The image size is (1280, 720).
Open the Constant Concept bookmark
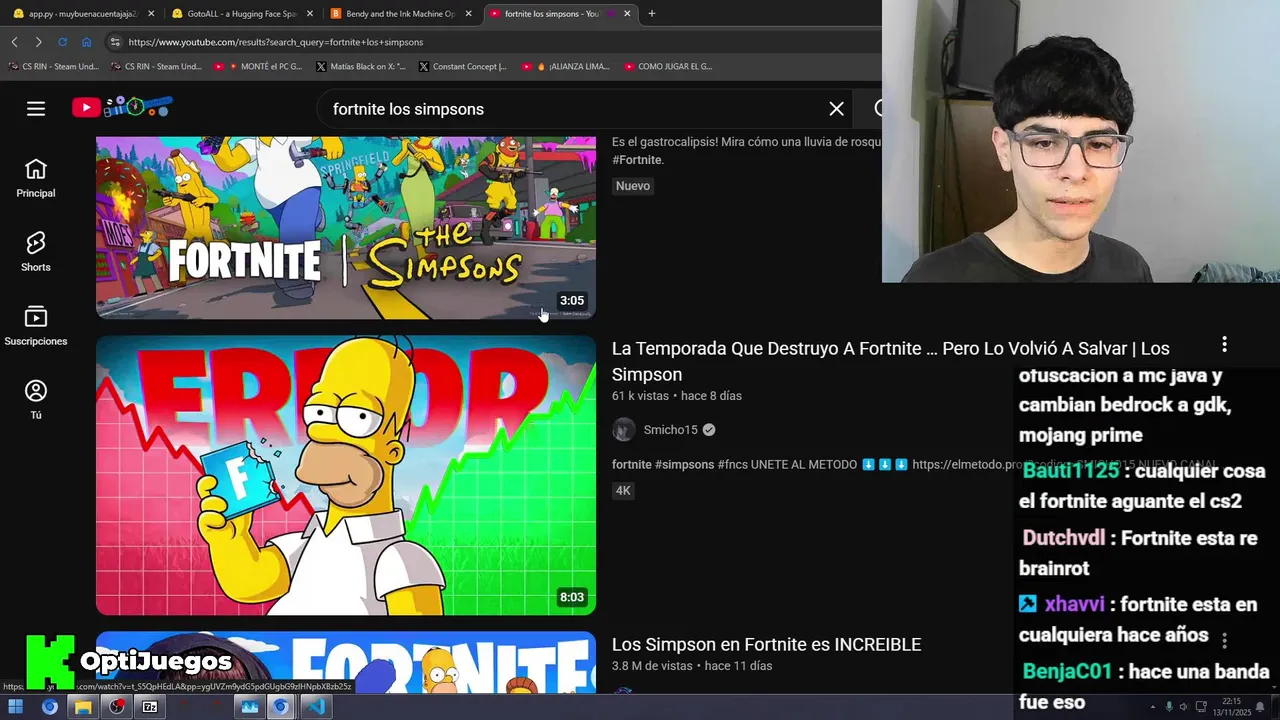coord(463,66)
